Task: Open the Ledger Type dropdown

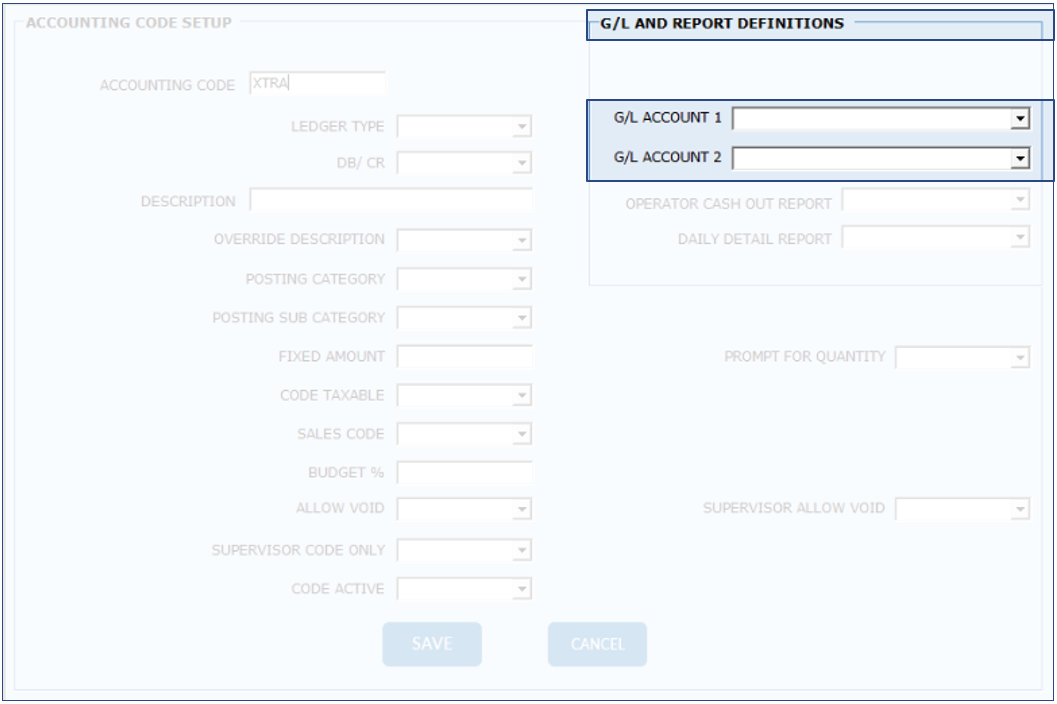Action: point(521,127)
